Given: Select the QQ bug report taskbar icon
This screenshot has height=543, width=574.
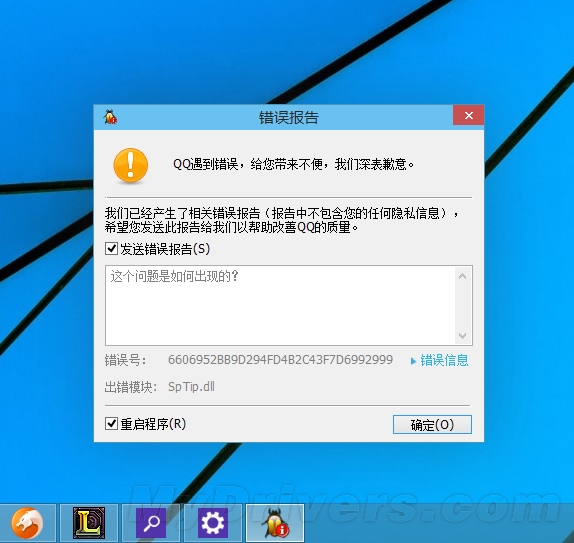Looking at the screenshot, I should click(x=275, y=523).
